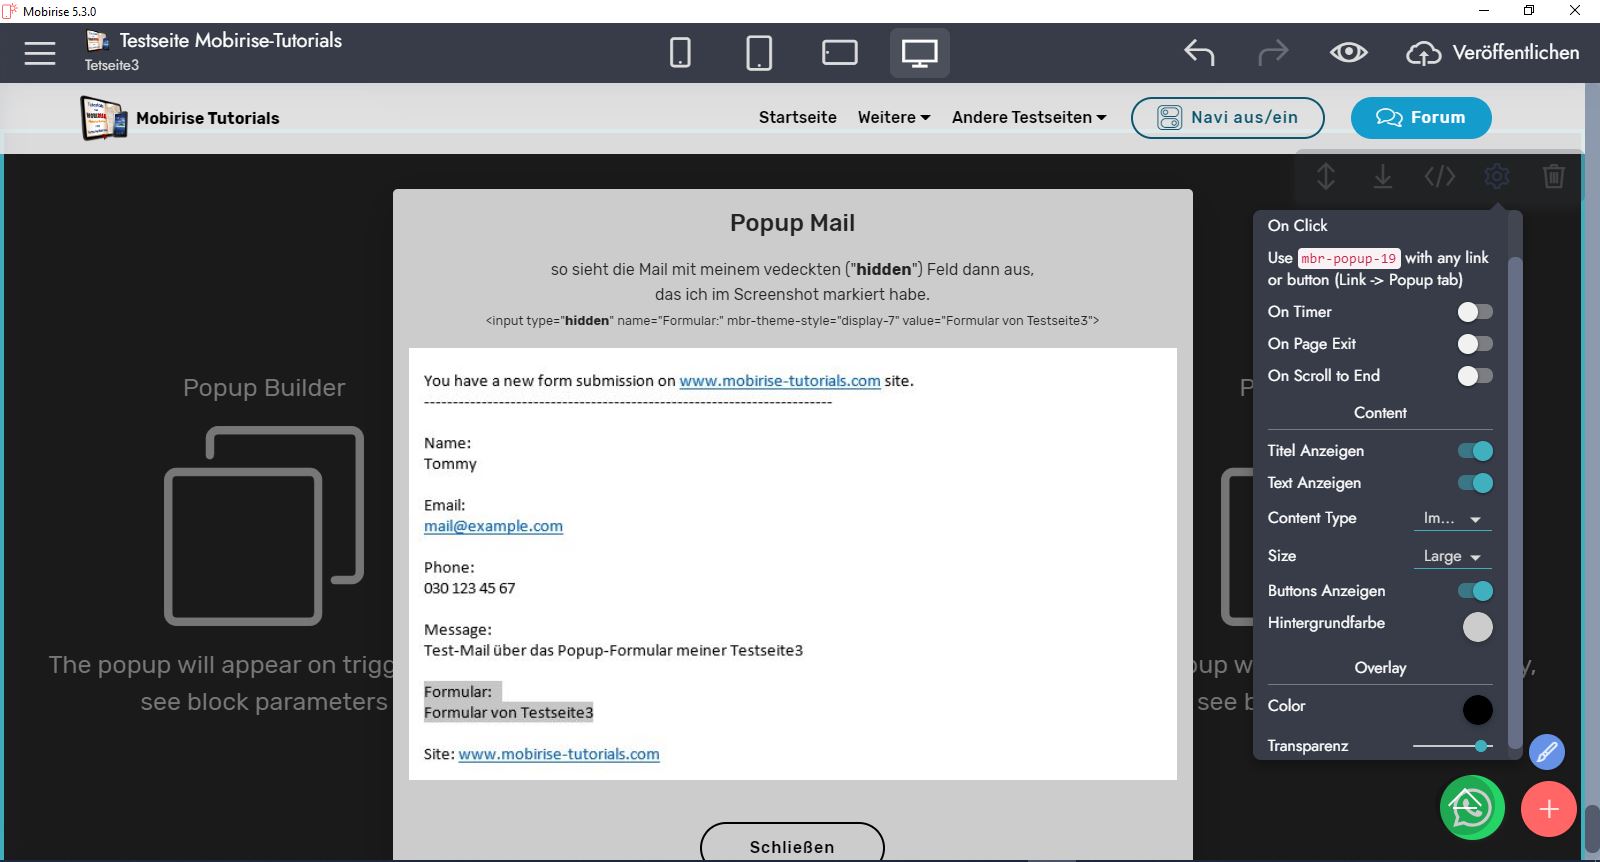Pick the Hintergrundfarbe color swatch
The width and height of the screenshot is (1600, 862).
click(1477, 627)
